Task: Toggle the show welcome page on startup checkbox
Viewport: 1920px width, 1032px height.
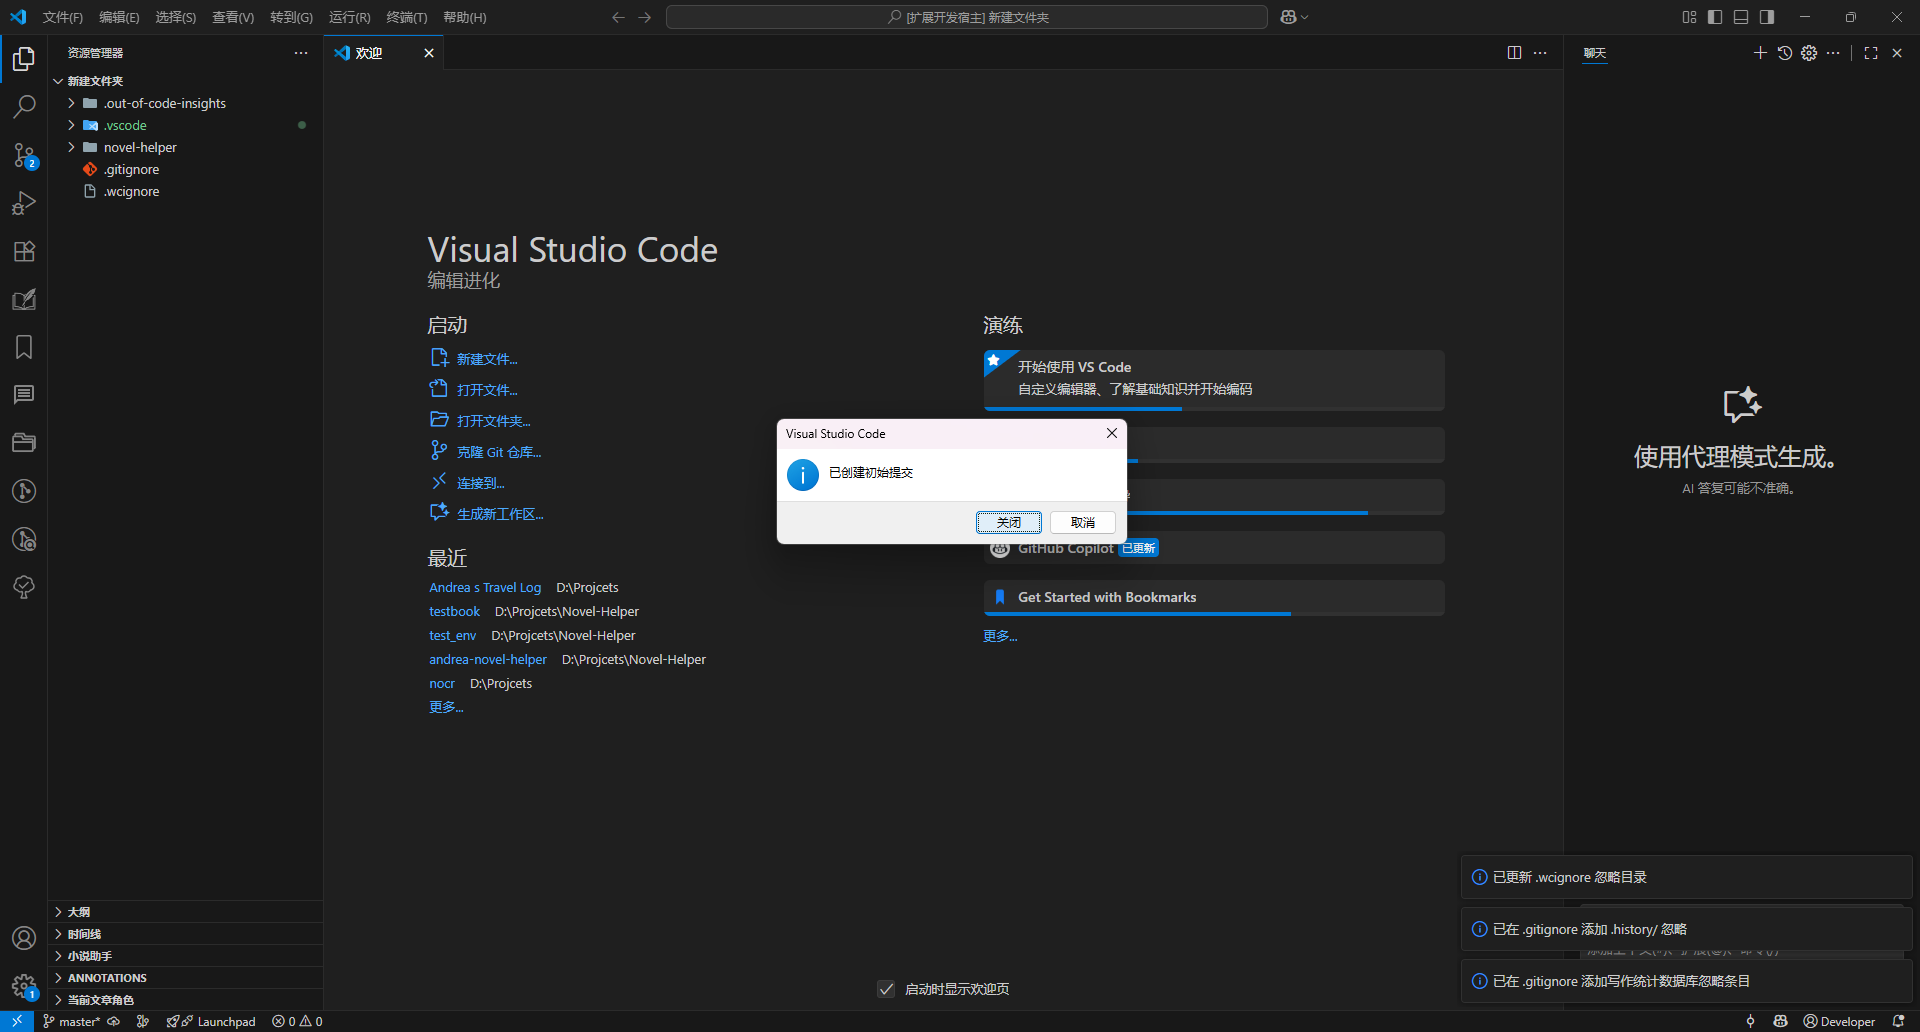Action: 886,989
